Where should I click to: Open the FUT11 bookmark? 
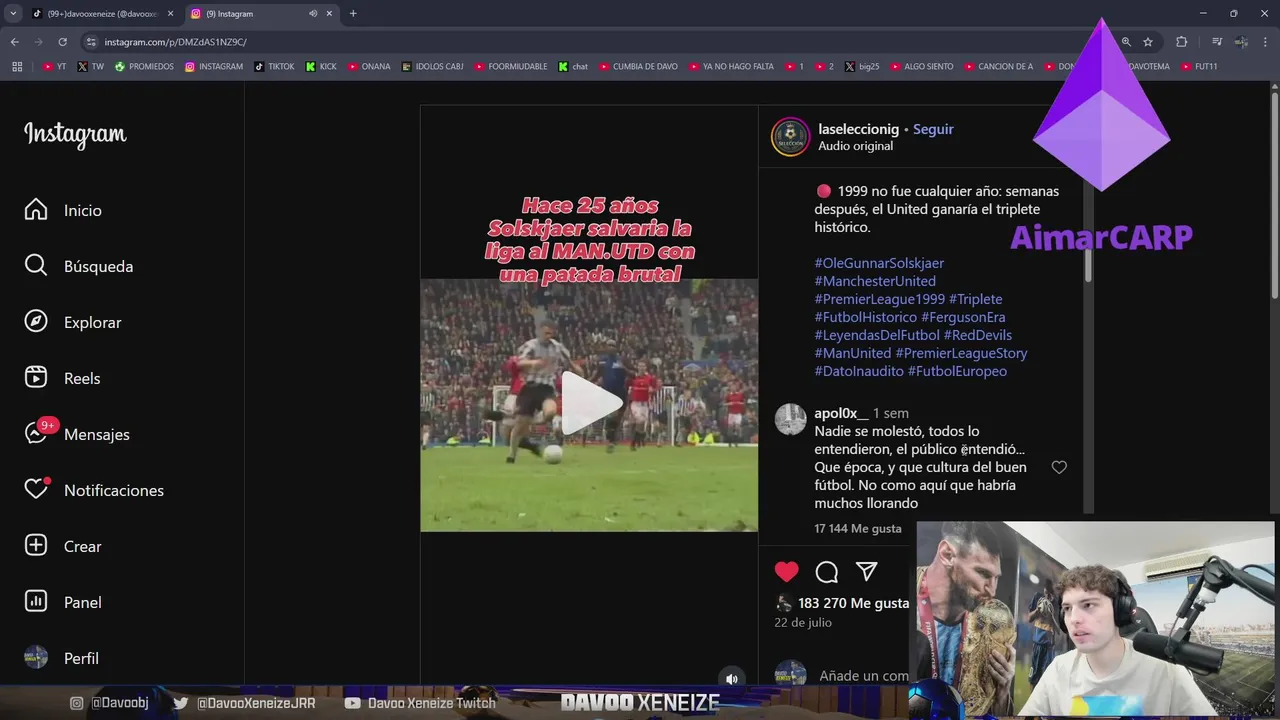point(1199,66)
